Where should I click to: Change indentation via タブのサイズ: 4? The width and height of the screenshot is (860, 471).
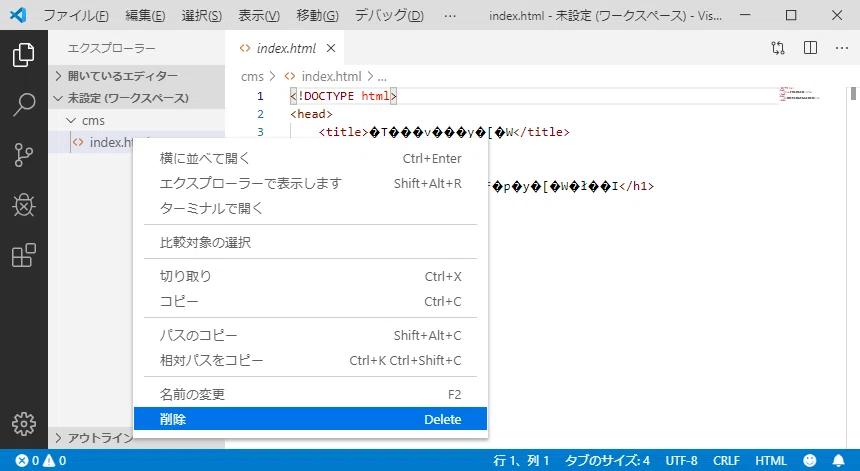pyautogui.click(x=608, y=461)
